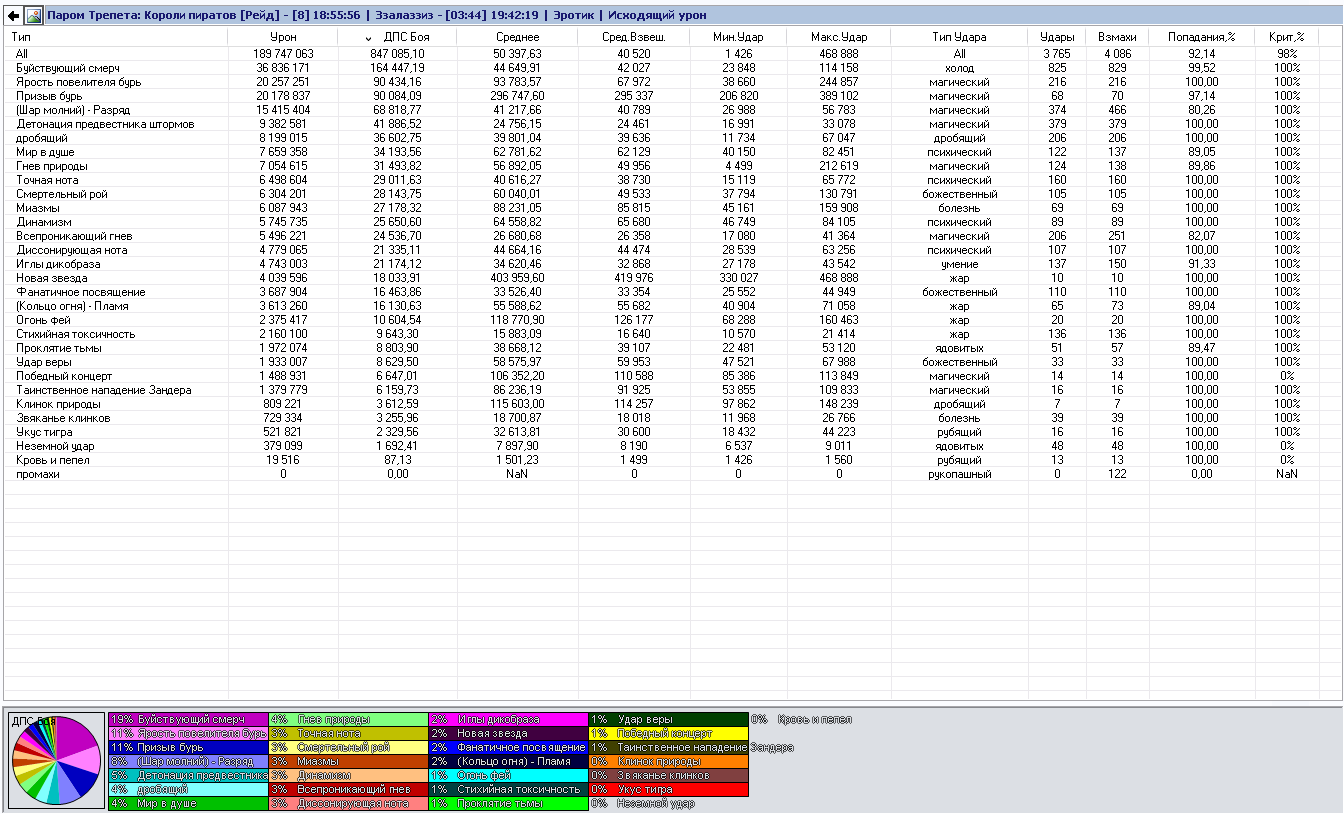
Task: Click the cyan Огонь фей legend entry
Action: [508, 775]
